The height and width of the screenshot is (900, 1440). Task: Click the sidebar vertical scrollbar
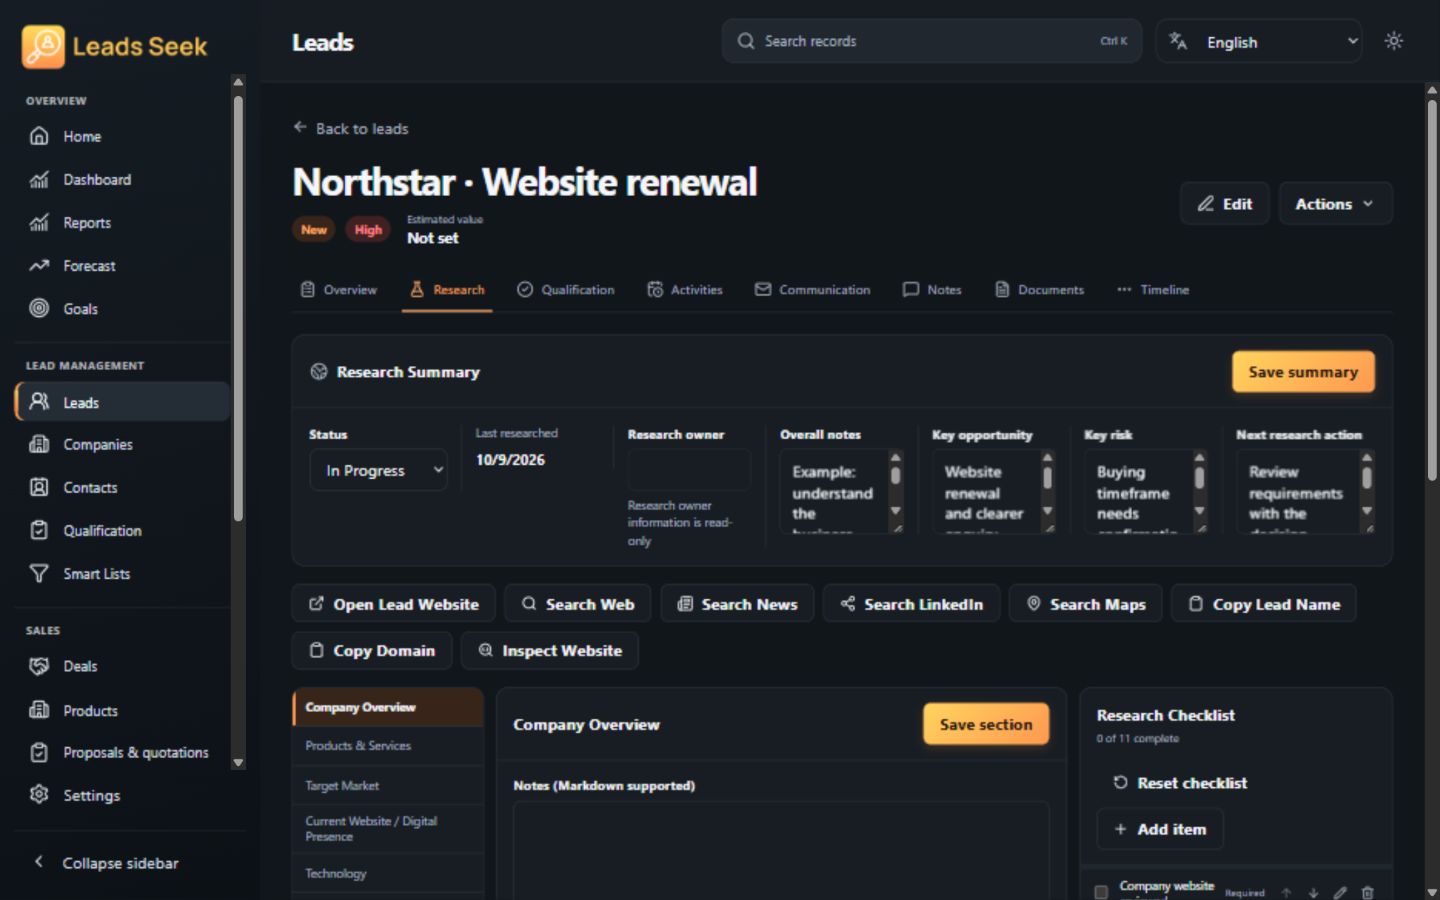238,308
